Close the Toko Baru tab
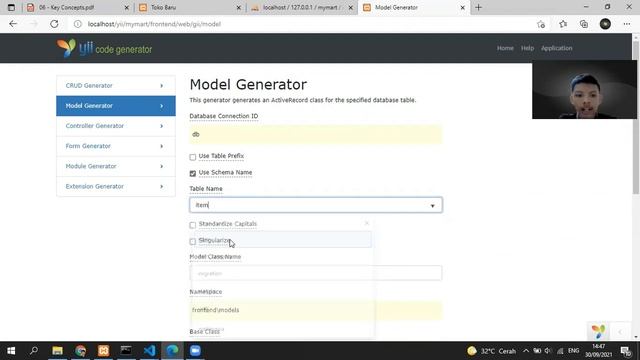Image resolution: width=640 pixels, height=360 pixels. pyautogui.click(x=239, y=7)
